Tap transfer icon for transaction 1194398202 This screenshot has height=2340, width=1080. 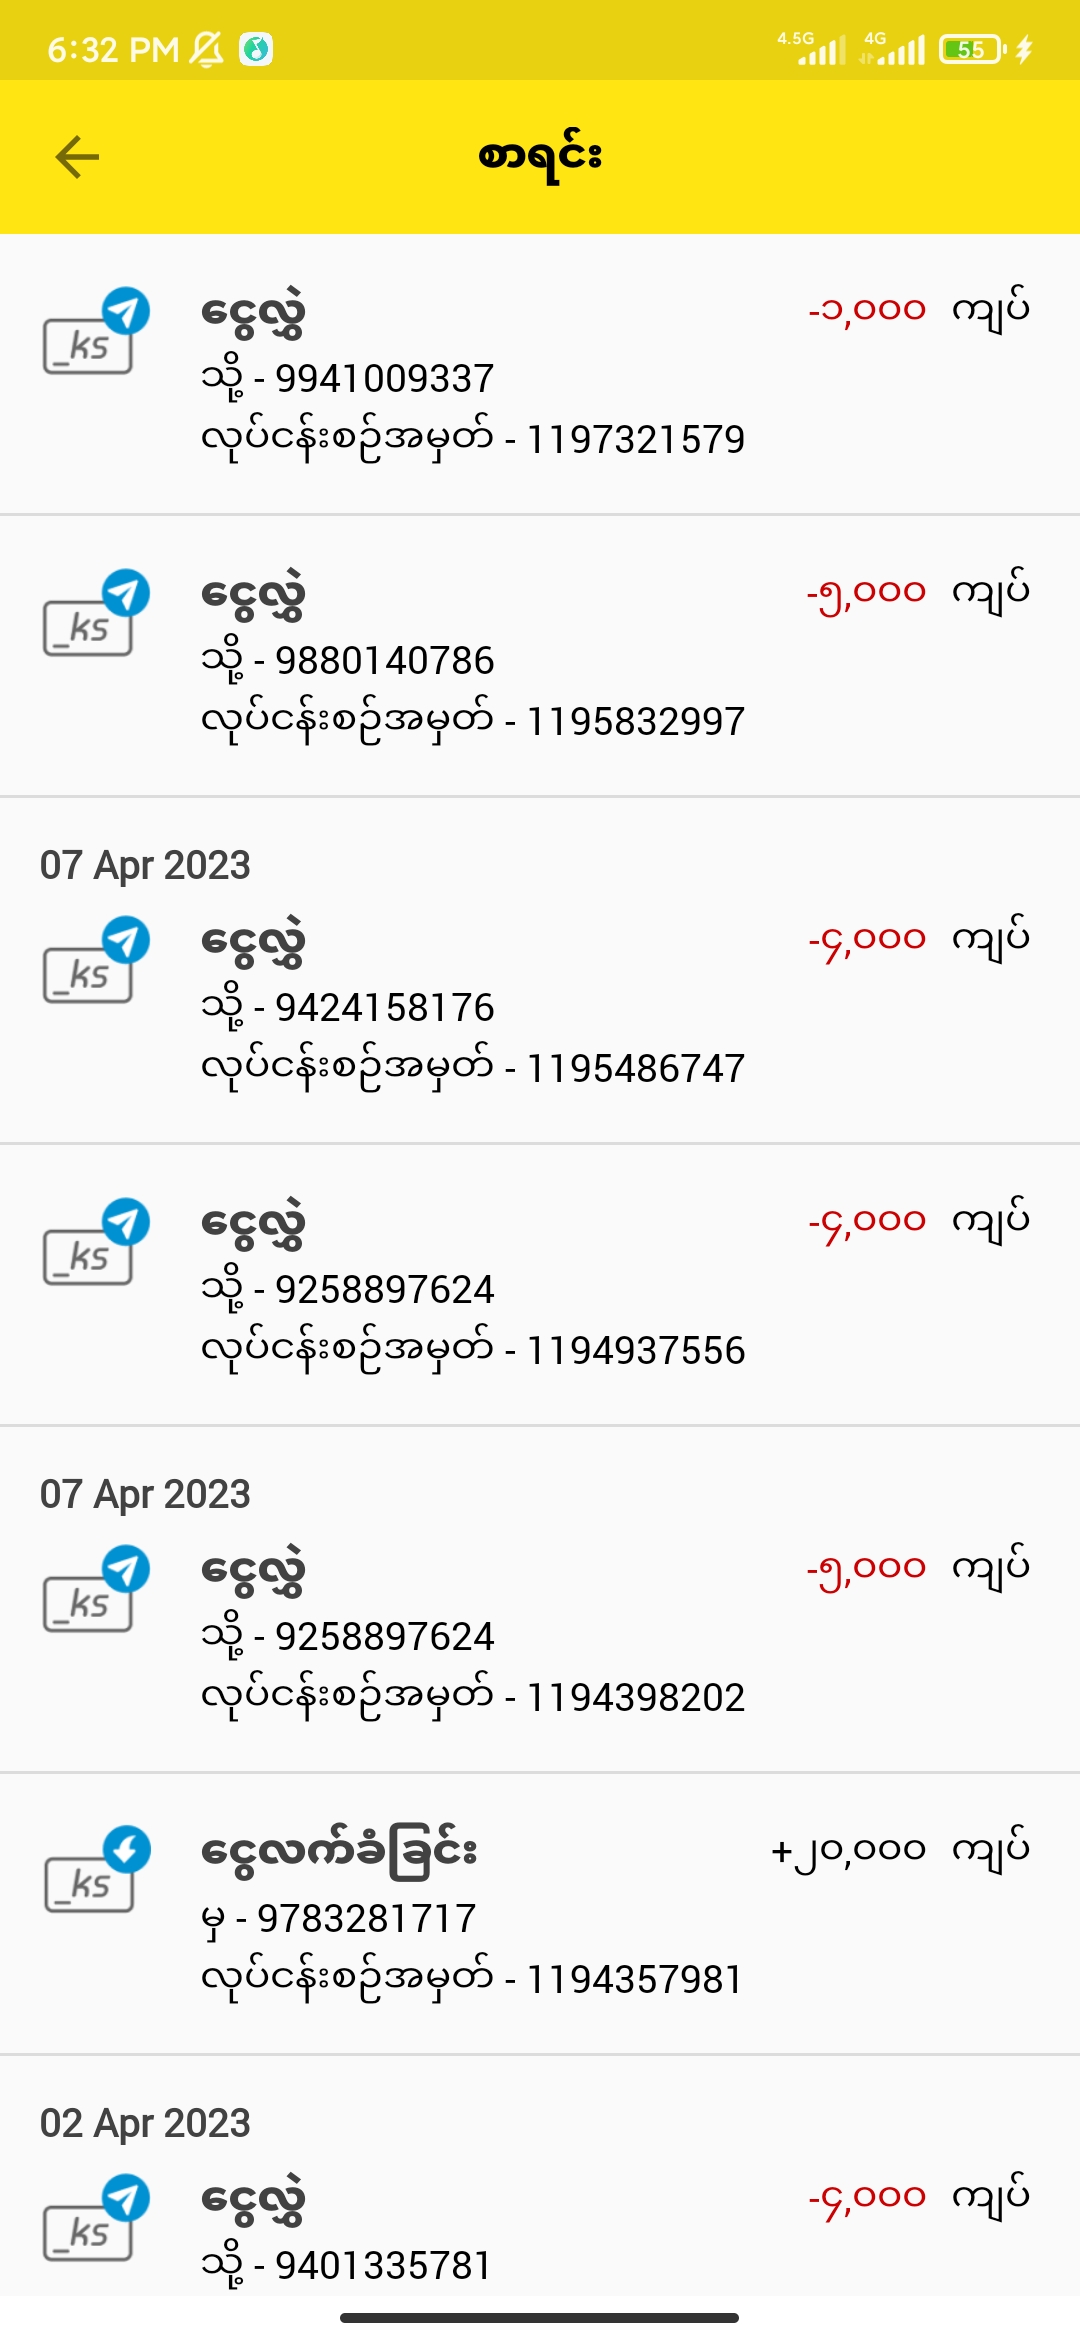[x=95, y=1590]
